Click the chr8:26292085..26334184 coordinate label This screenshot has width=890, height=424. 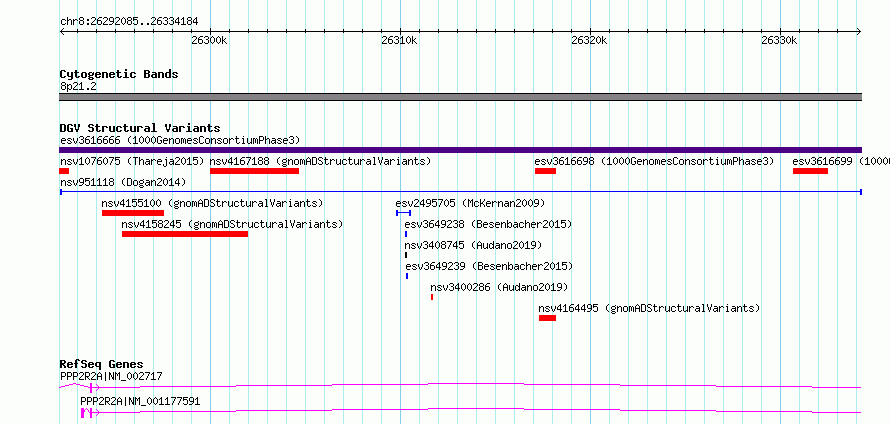pyautogui.click(x=129, y=22)
